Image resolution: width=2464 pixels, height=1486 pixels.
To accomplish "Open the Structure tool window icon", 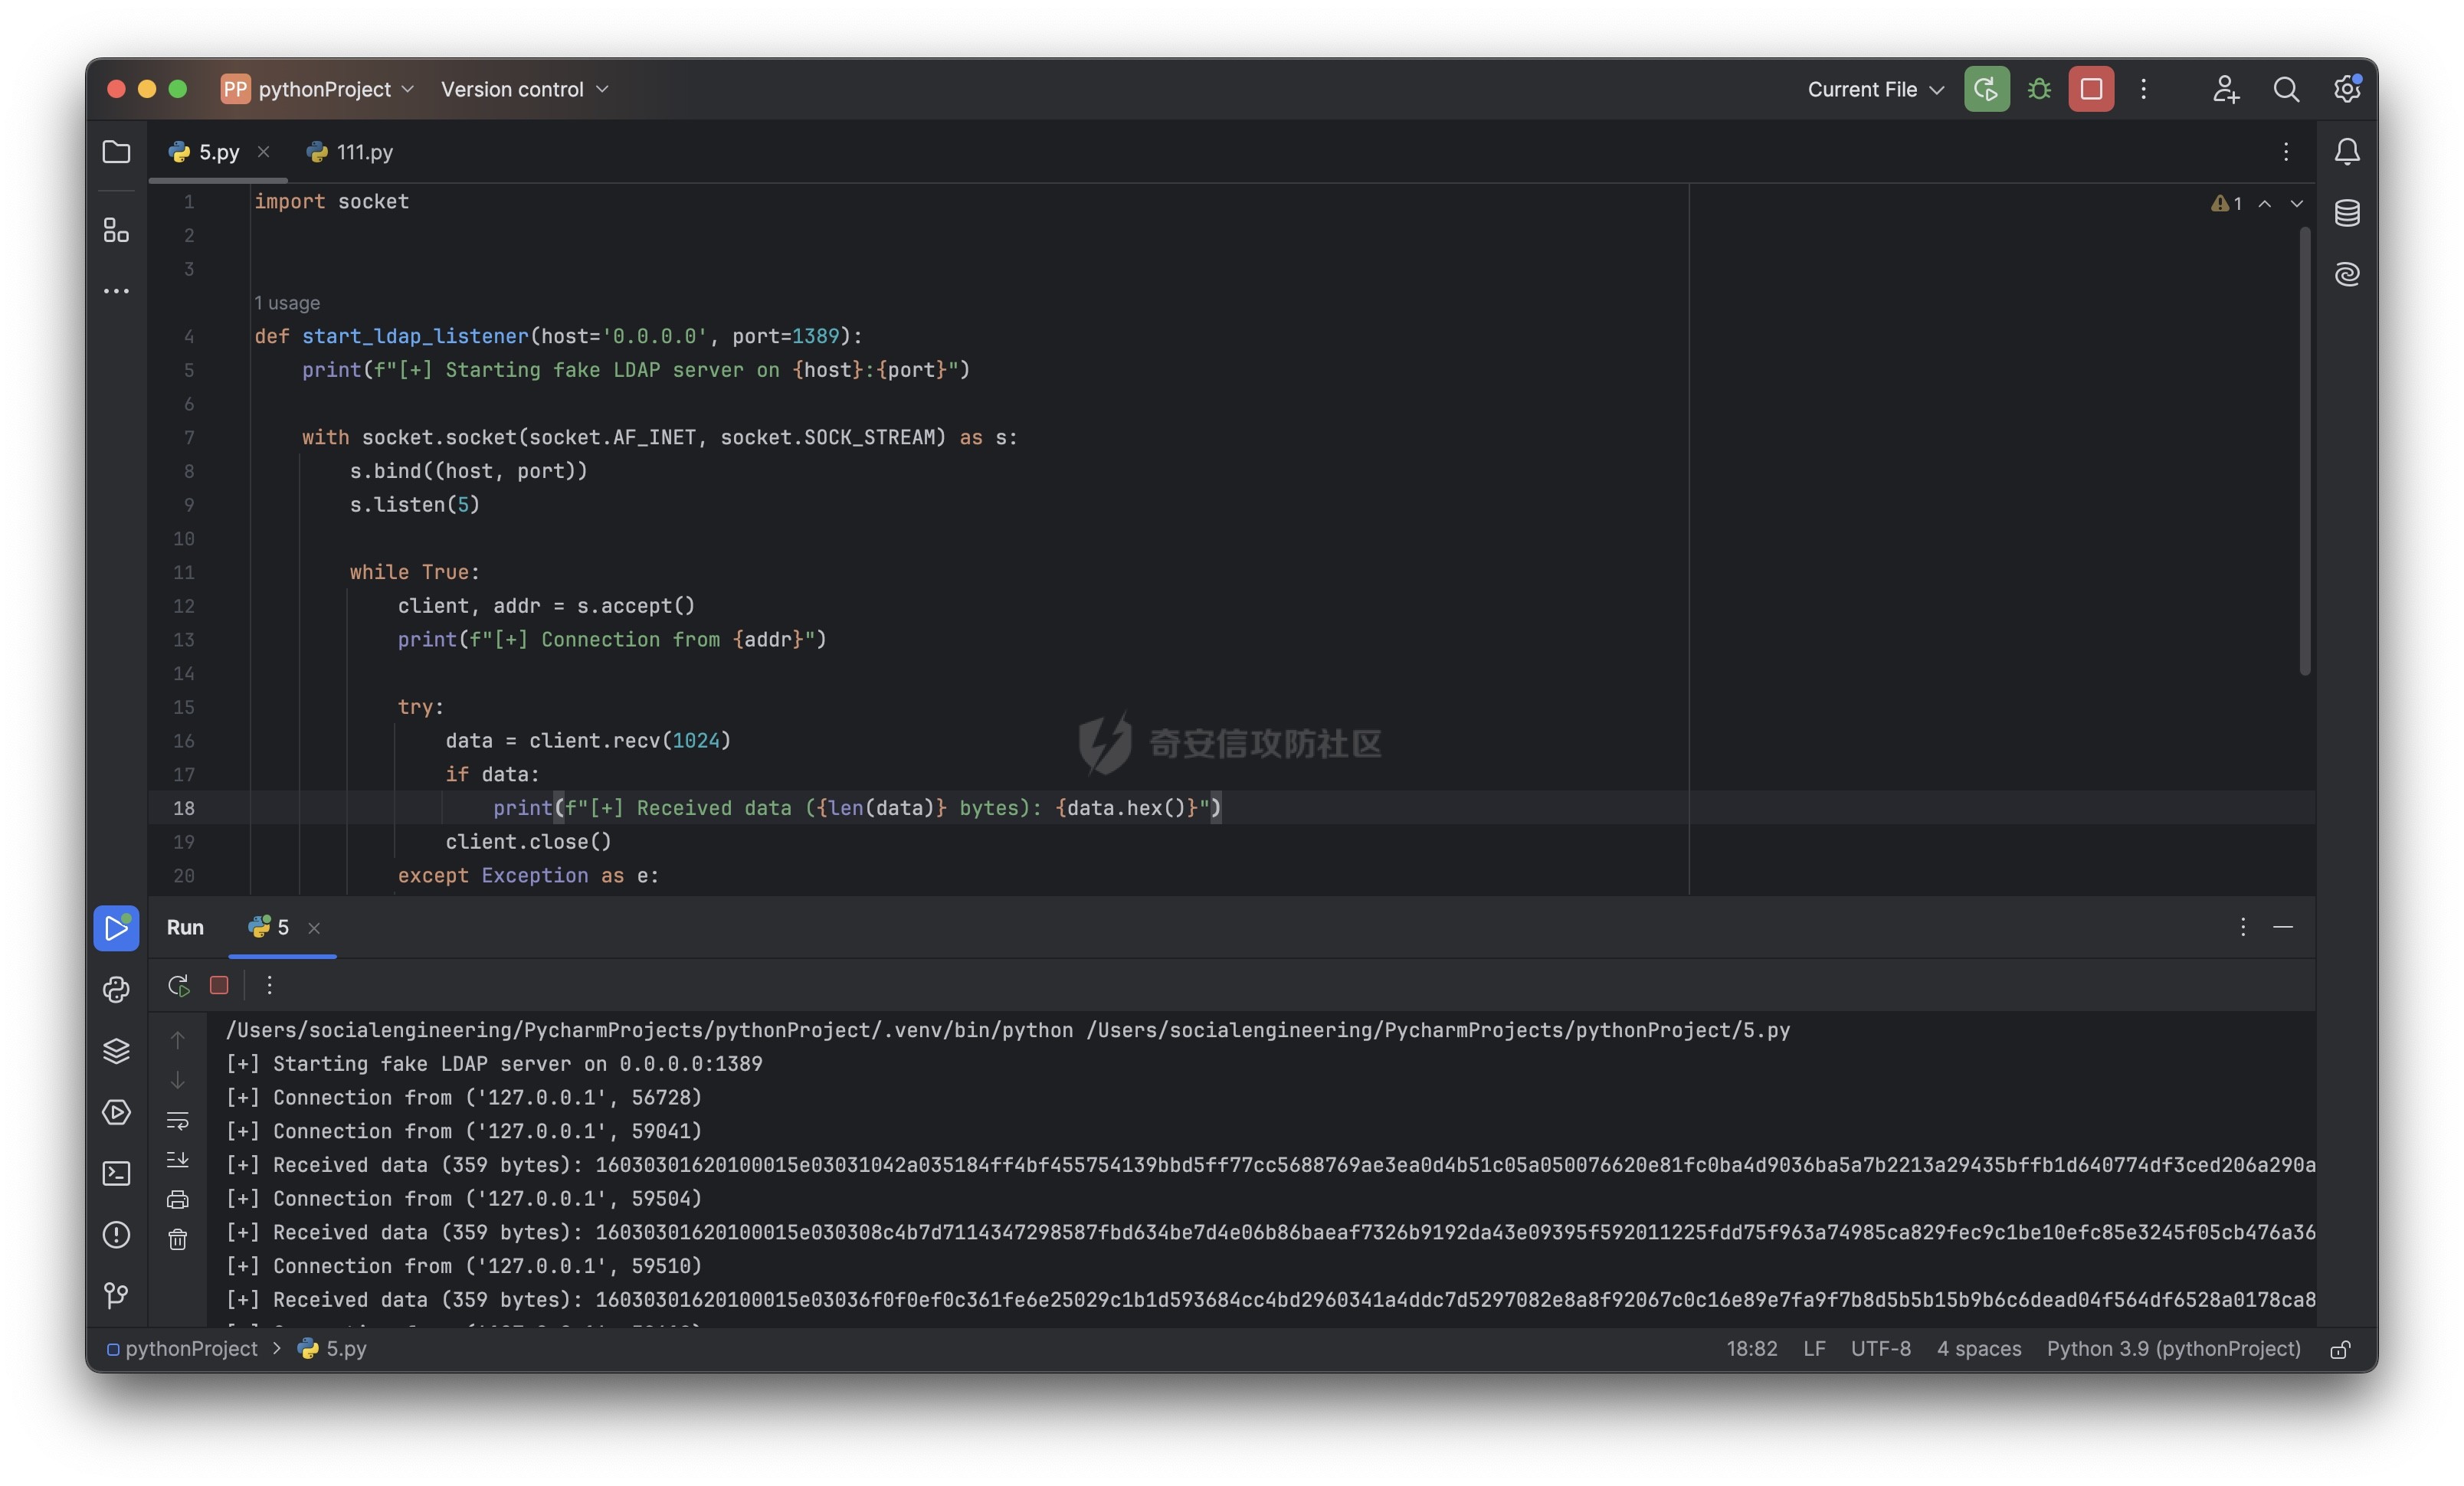I will click(x=116, y=230).
